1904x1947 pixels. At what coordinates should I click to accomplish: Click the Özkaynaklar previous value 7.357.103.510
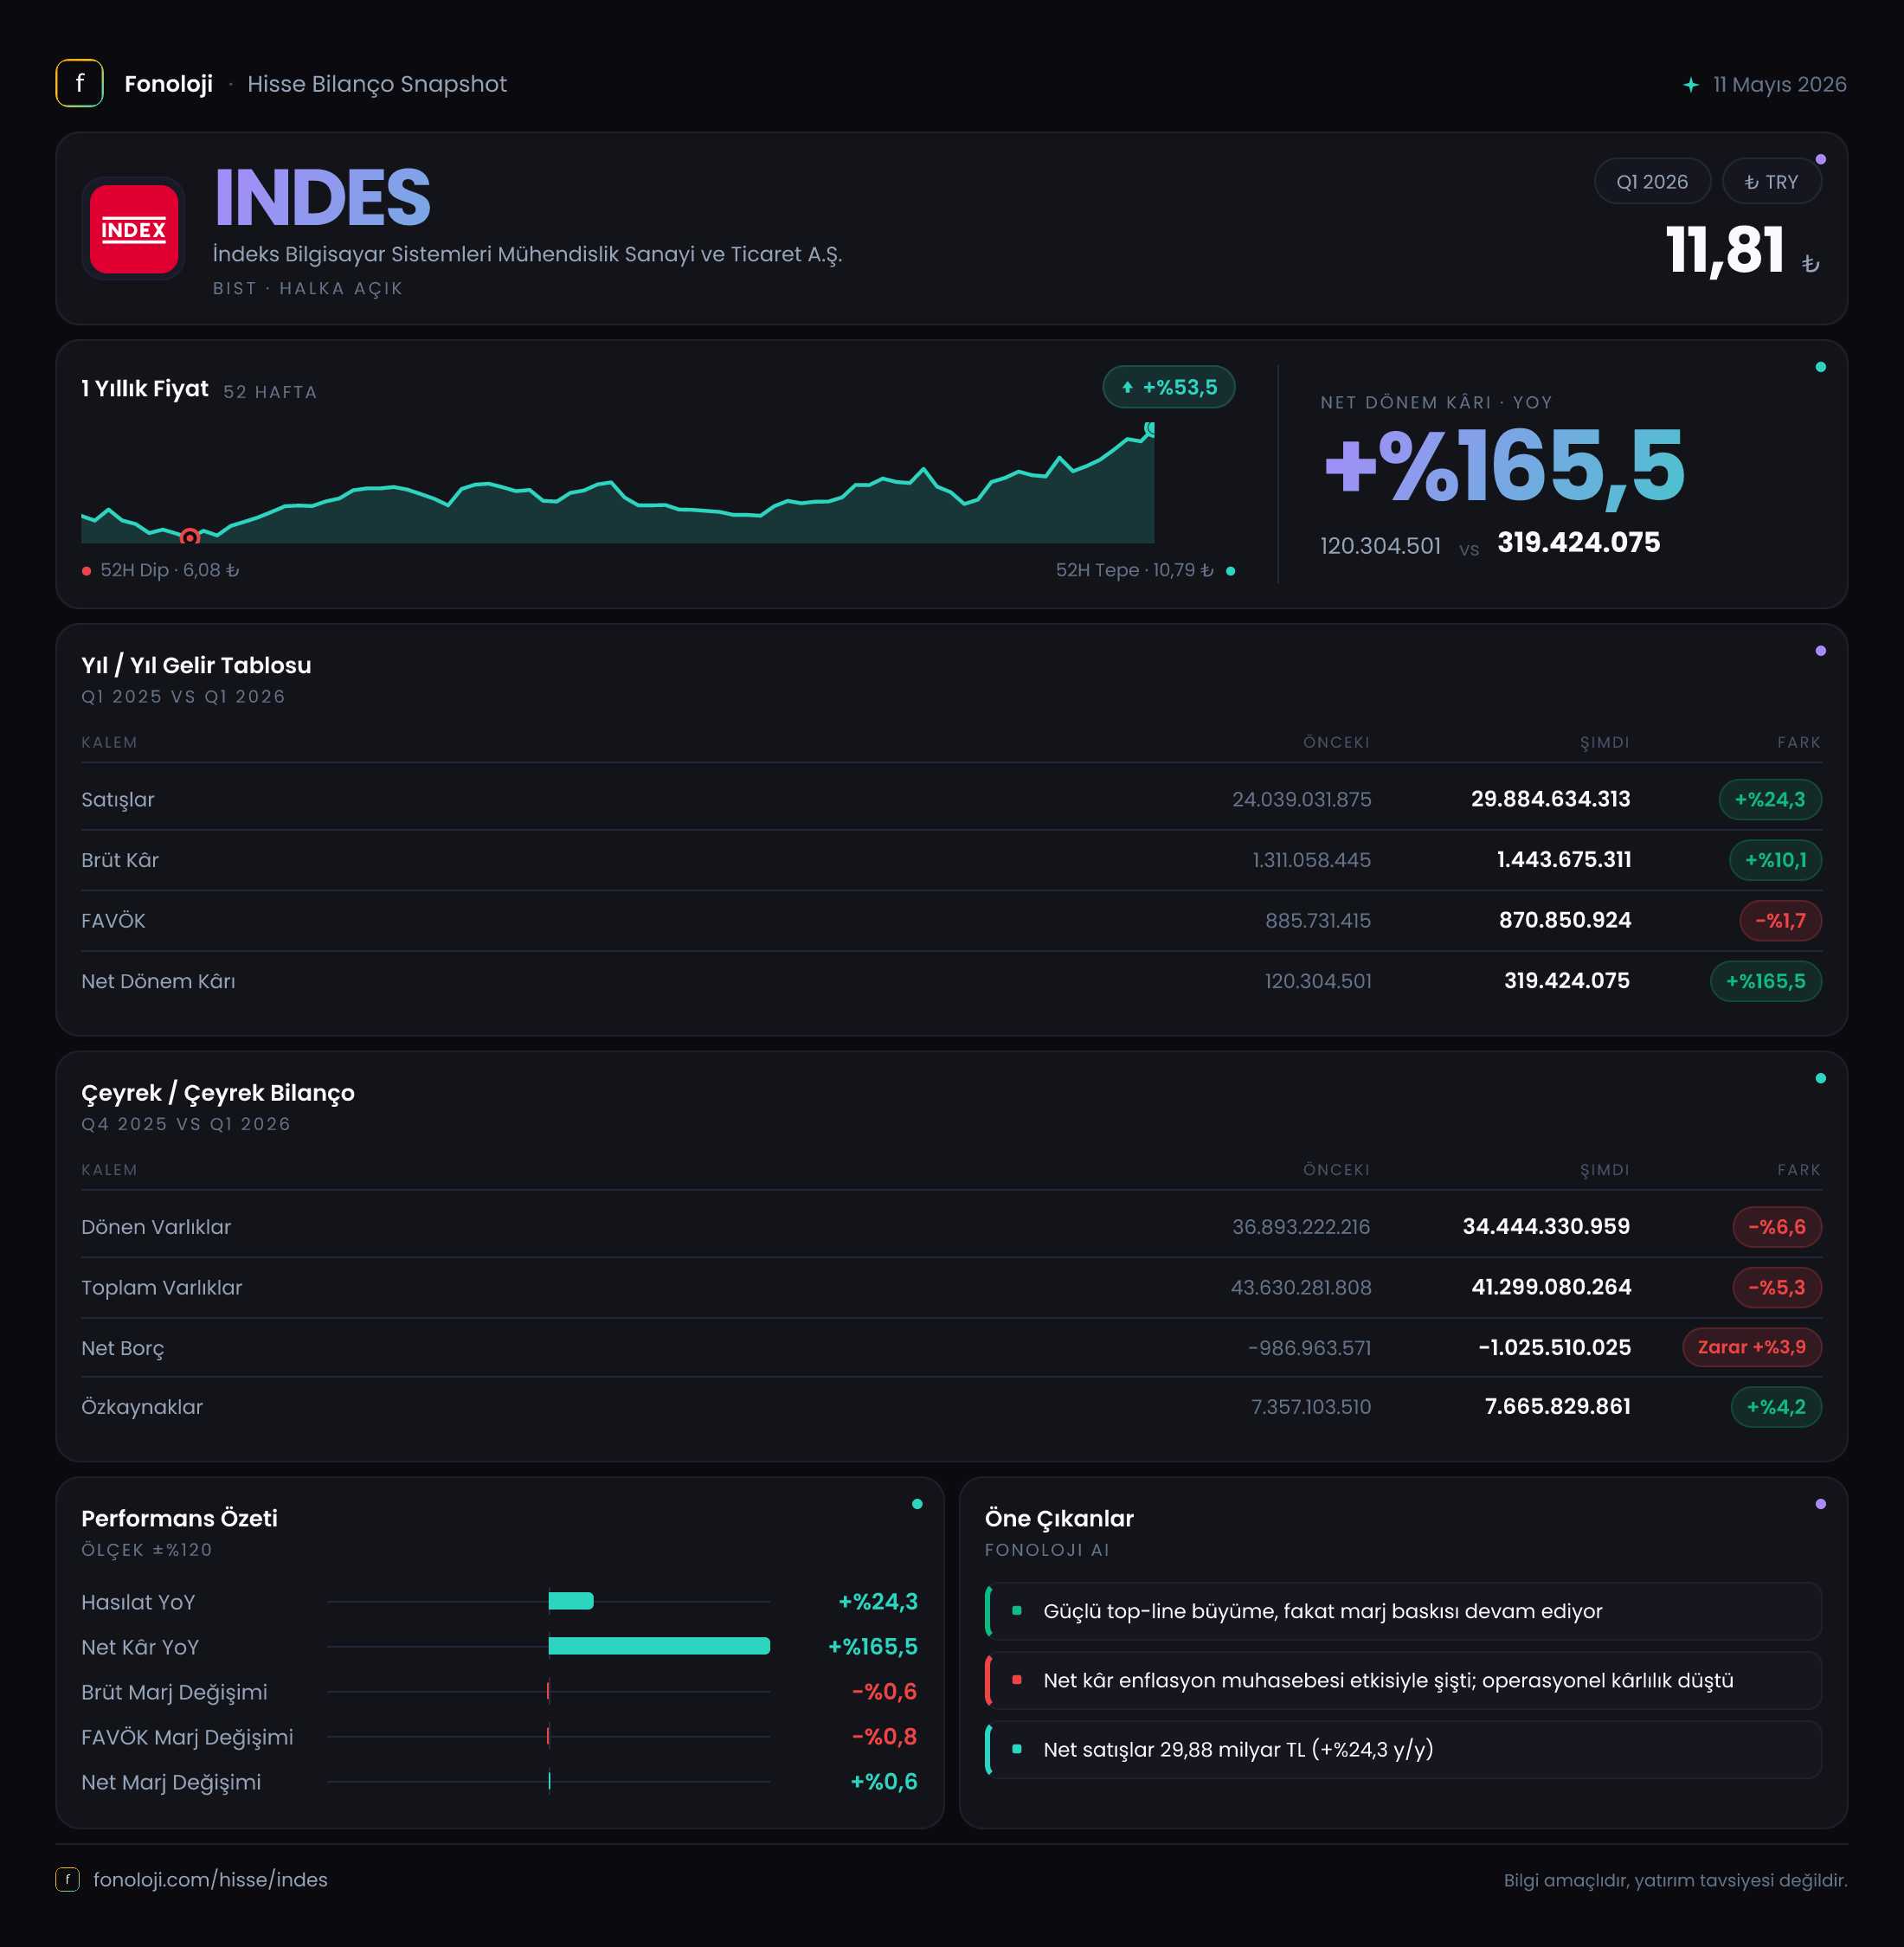[1311, 1407]
